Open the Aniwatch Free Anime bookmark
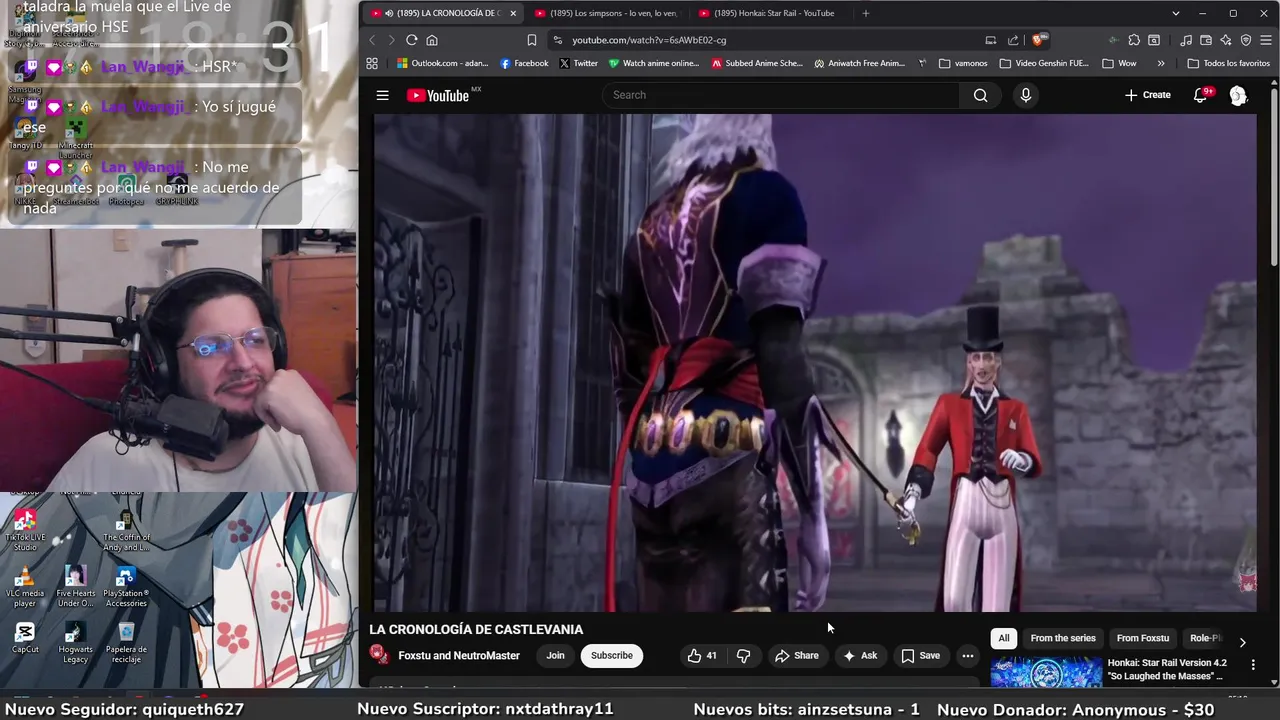 [860, 63]
